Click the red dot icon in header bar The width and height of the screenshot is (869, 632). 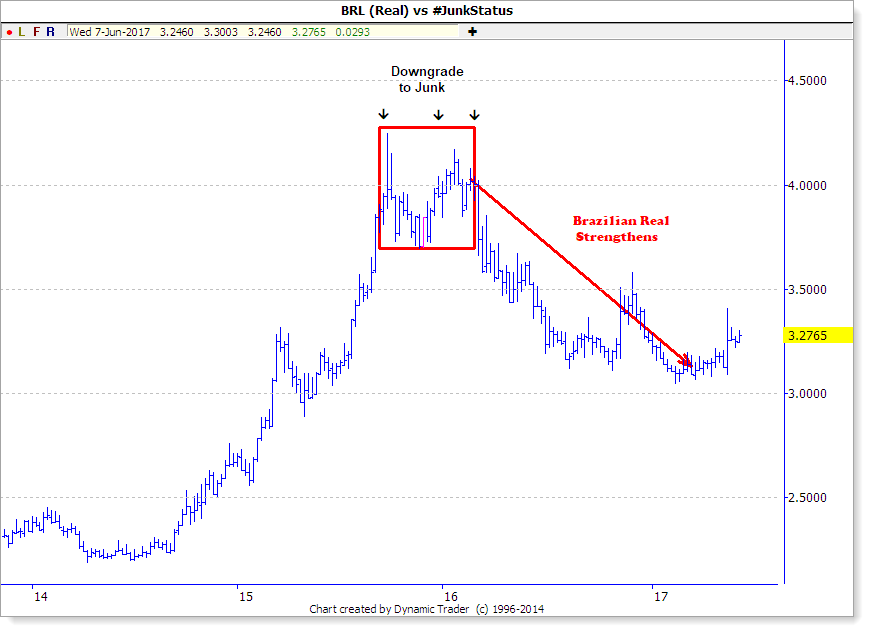[x=9, y=33]
